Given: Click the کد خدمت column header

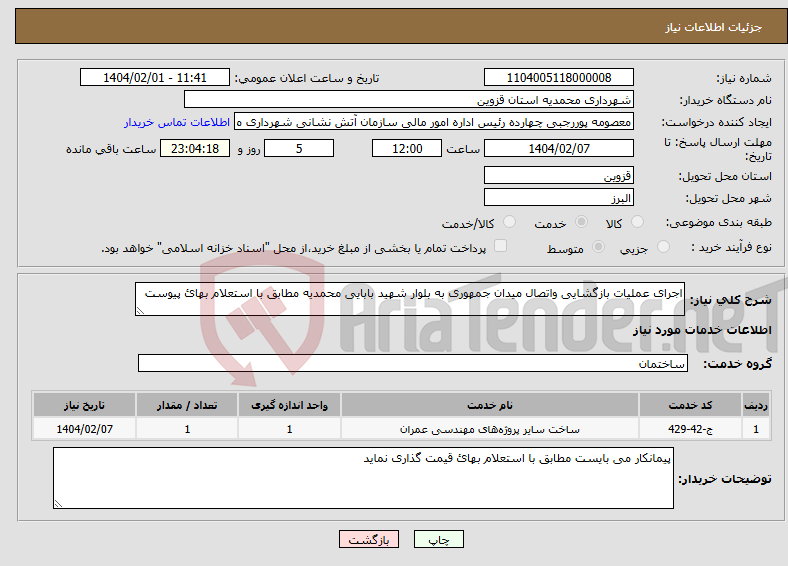Looking at the screenshot, I should (x=691, y=405).
